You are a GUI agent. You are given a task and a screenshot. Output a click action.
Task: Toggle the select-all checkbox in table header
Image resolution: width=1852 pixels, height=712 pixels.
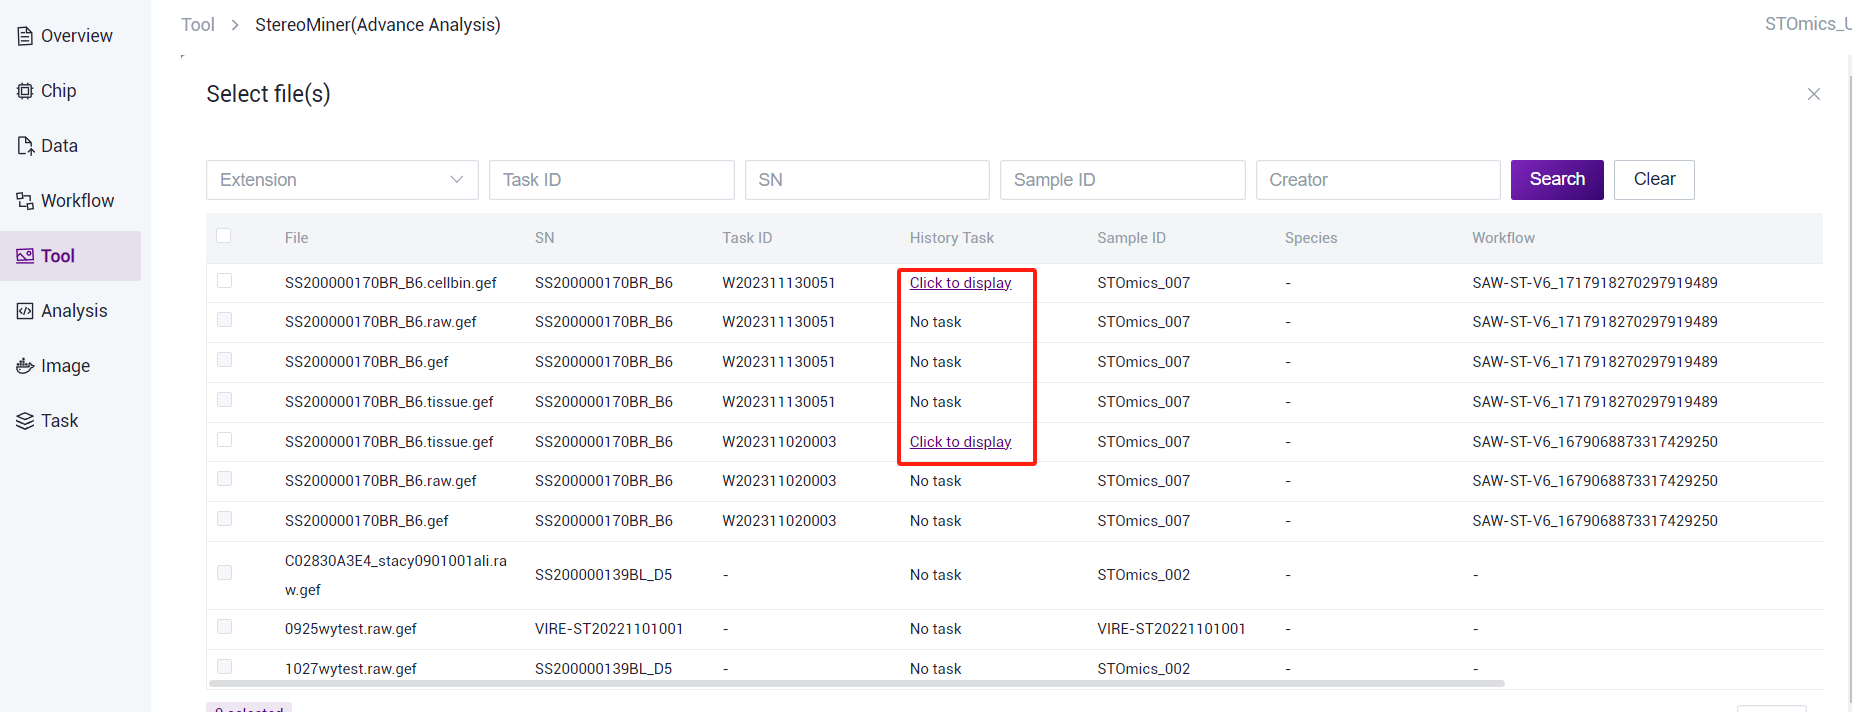point(224,236)
